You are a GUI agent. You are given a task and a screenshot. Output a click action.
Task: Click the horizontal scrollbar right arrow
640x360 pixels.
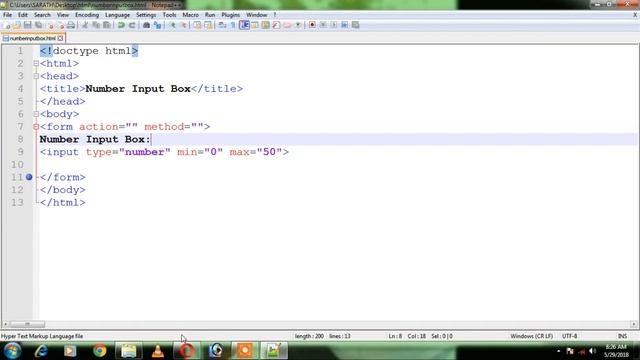[x=633, y=324]
